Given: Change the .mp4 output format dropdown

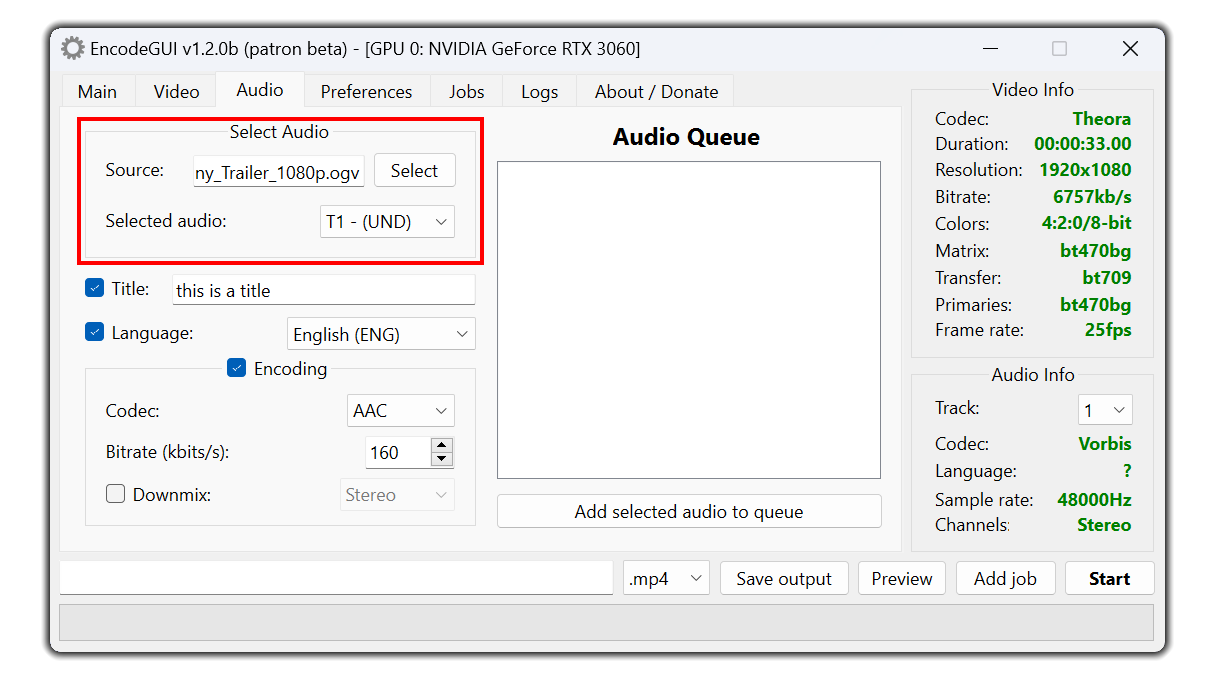Looking at the screenshot, I should pyautogui.click(x=667, y=578).
